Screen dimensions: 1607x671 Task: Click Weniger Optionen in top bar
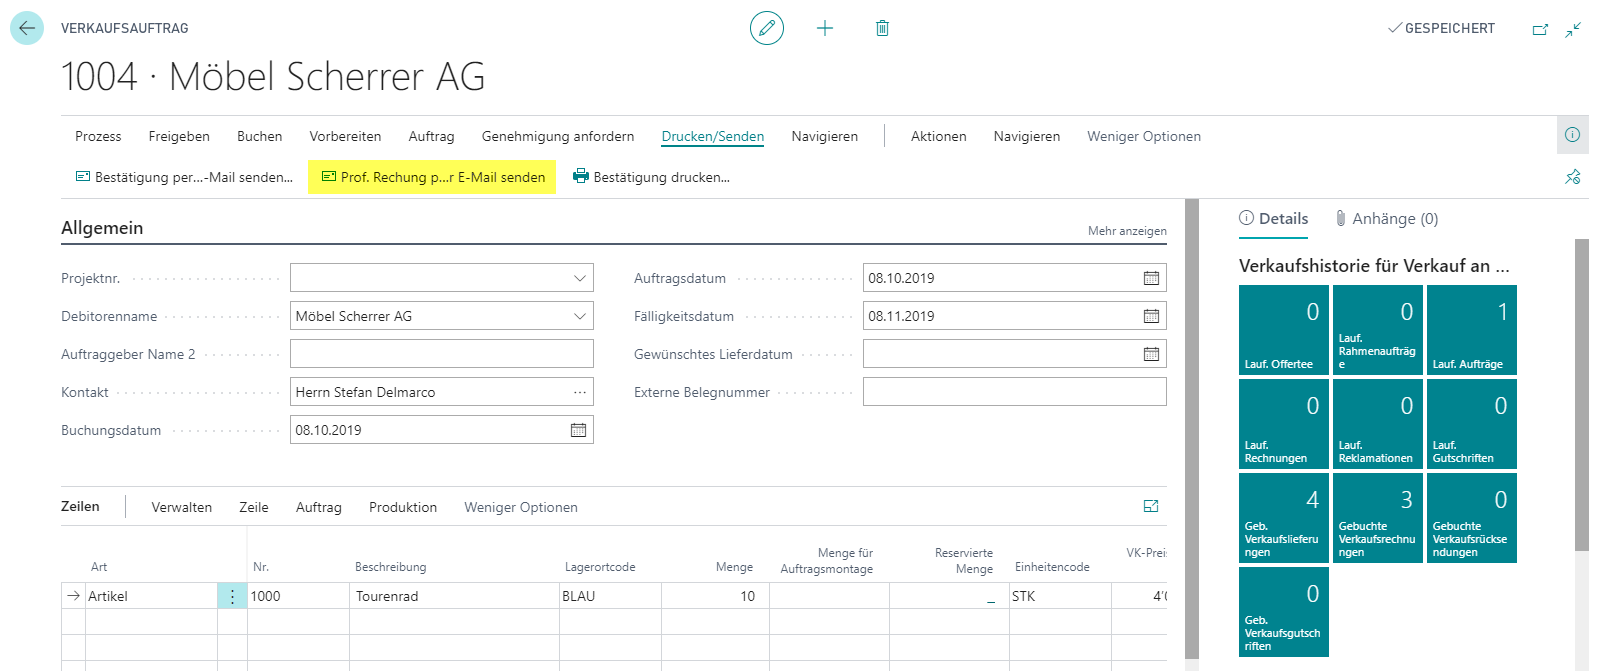point(1144,136)
